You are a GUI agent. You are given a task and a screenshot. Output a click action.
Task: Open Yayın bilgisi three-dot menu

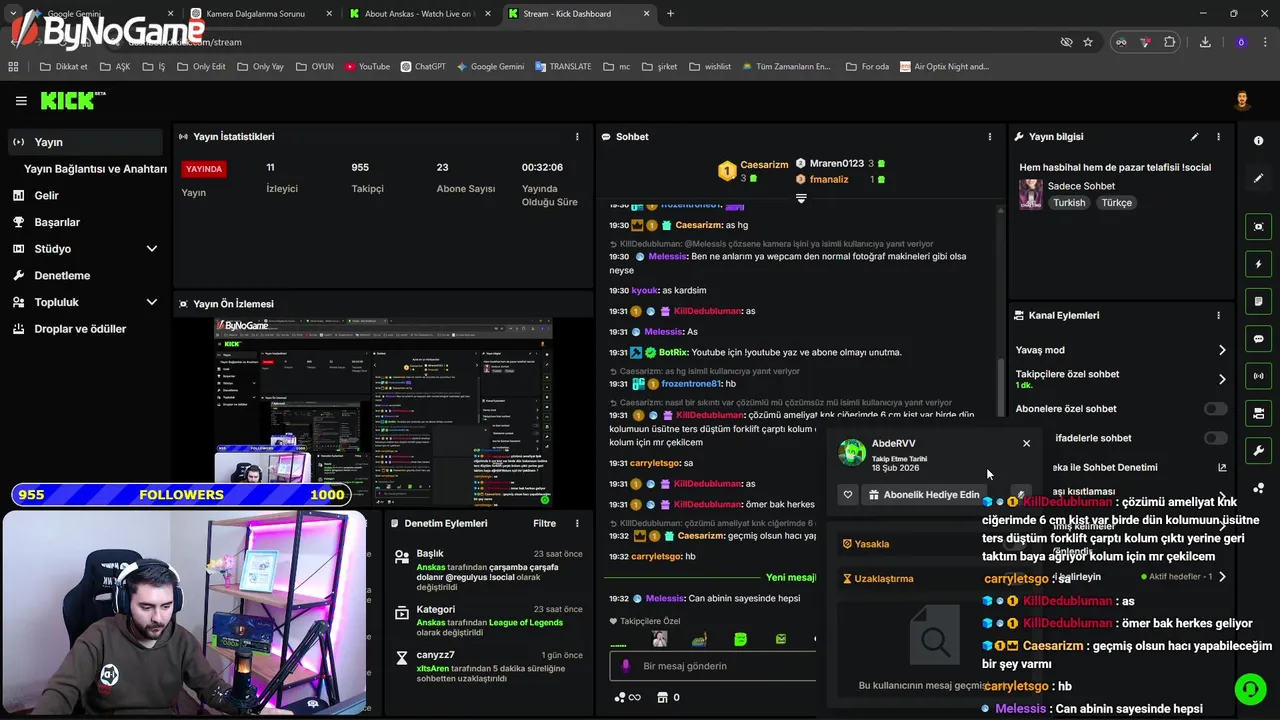point(1218,137)
